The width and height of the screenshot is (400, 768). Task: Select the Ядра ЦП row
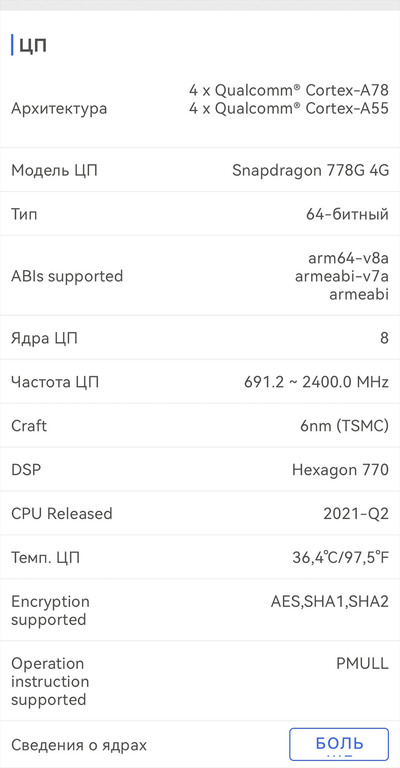coord(200,338)
